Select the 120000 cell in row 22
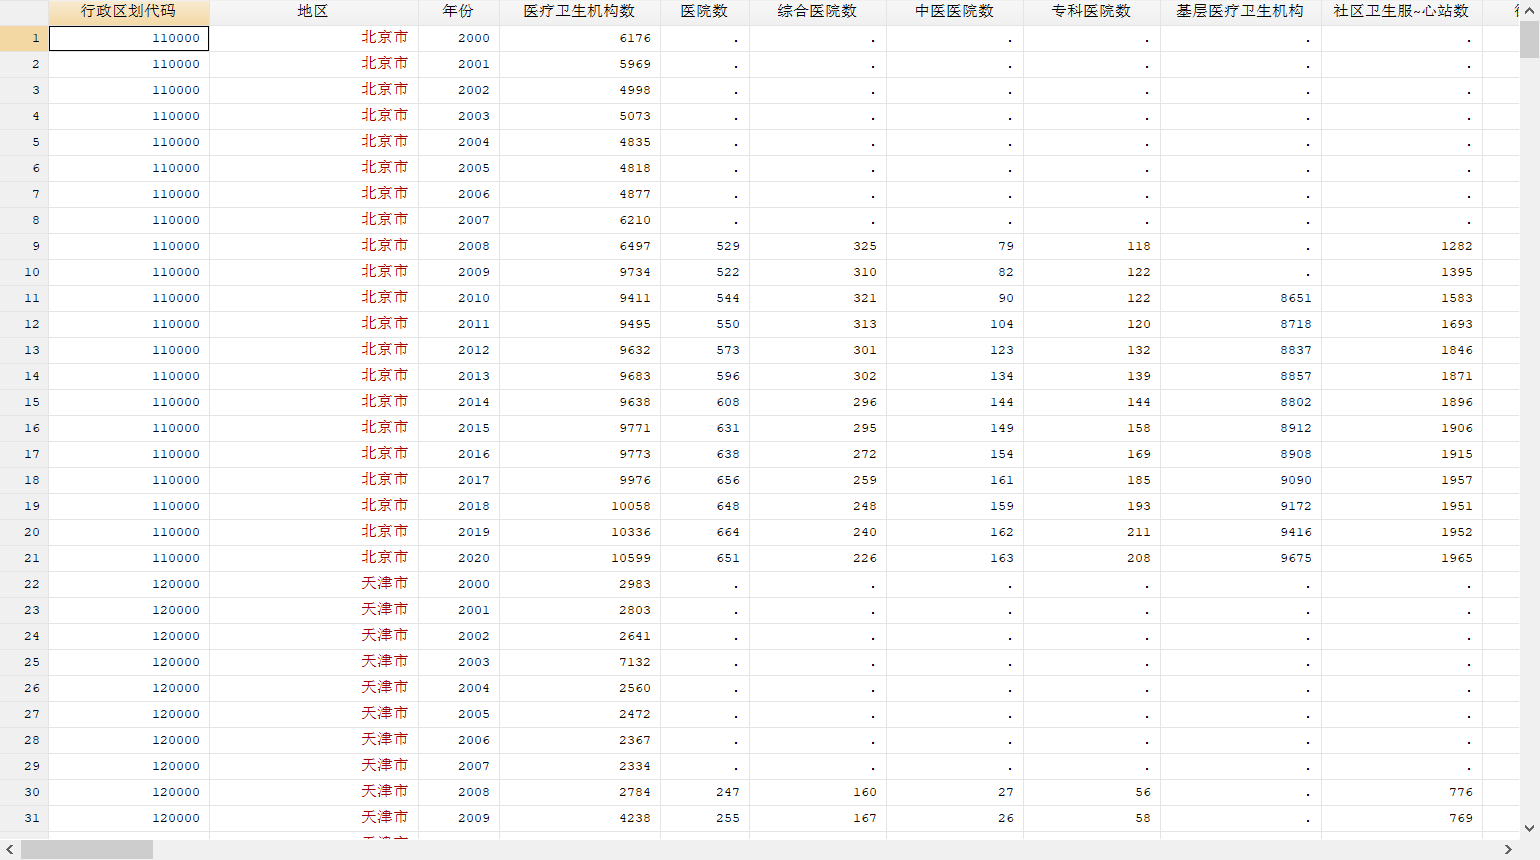This screenshot has height=860, width=1540. pyautogui.click(x=129, y=584)
